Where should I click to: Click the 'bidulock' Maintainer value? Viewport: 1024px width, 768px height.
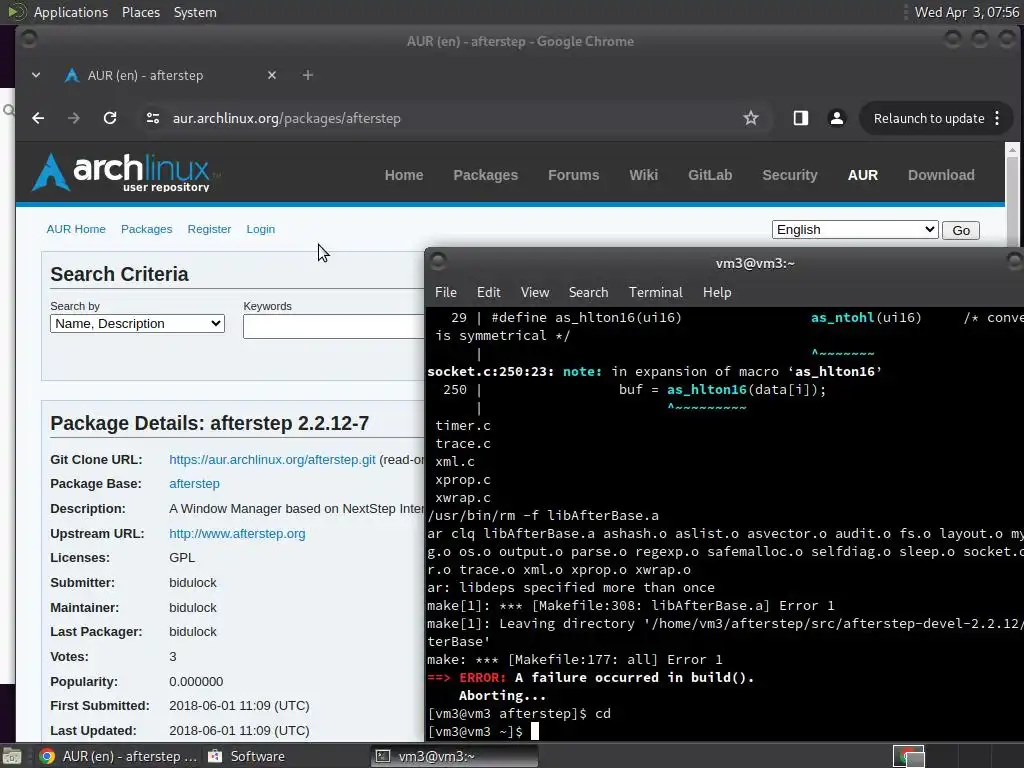[193, 607]
